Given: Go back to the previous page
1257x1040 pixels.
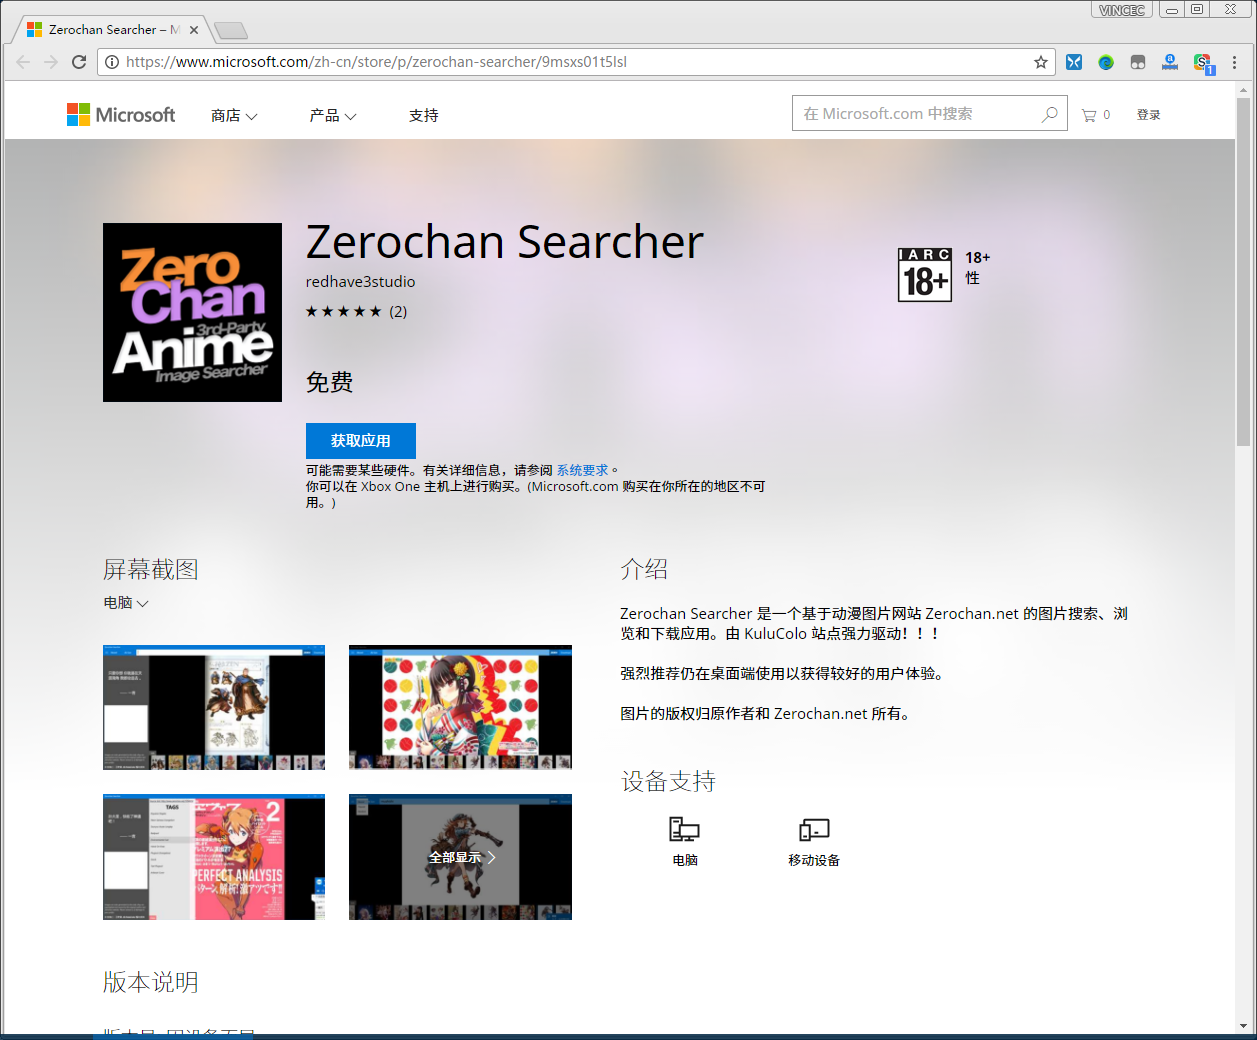Looking at the screenshot, I should click(23, 62).
